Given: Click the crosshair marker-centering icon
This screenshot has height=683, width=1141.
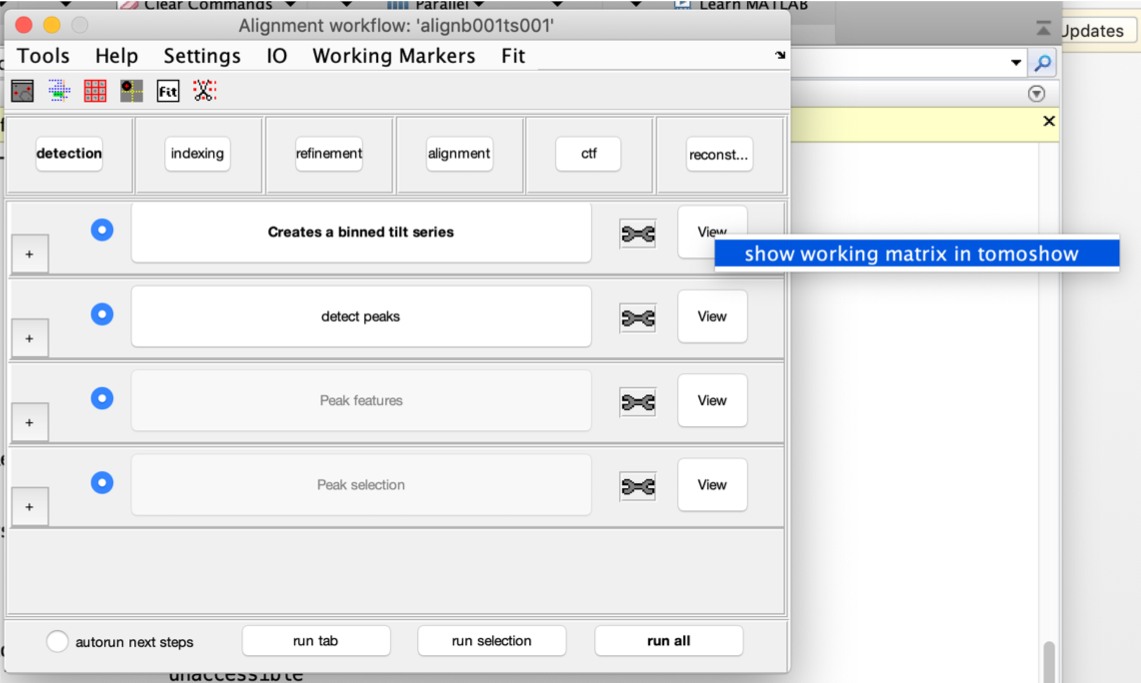Looking at the screenshot, I should [x=132, y=91].
